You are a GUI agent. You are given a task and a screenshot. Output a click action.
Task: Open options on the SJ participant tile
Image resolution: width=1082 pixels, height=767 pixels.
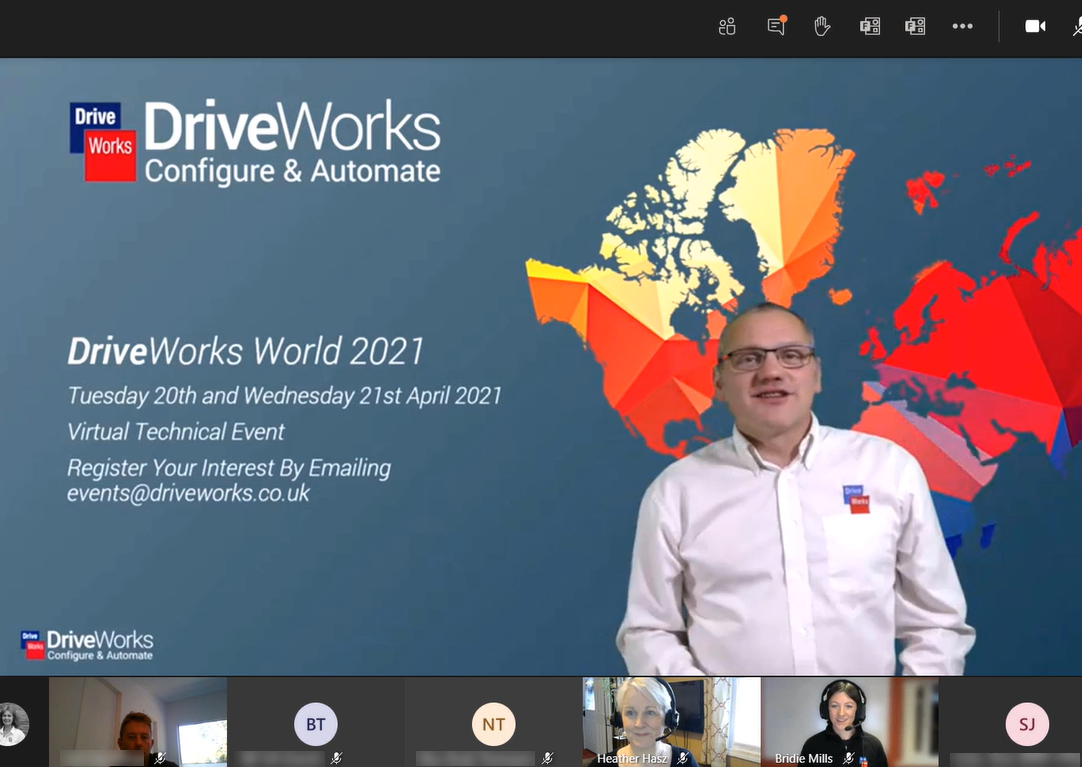[1026, 724]
